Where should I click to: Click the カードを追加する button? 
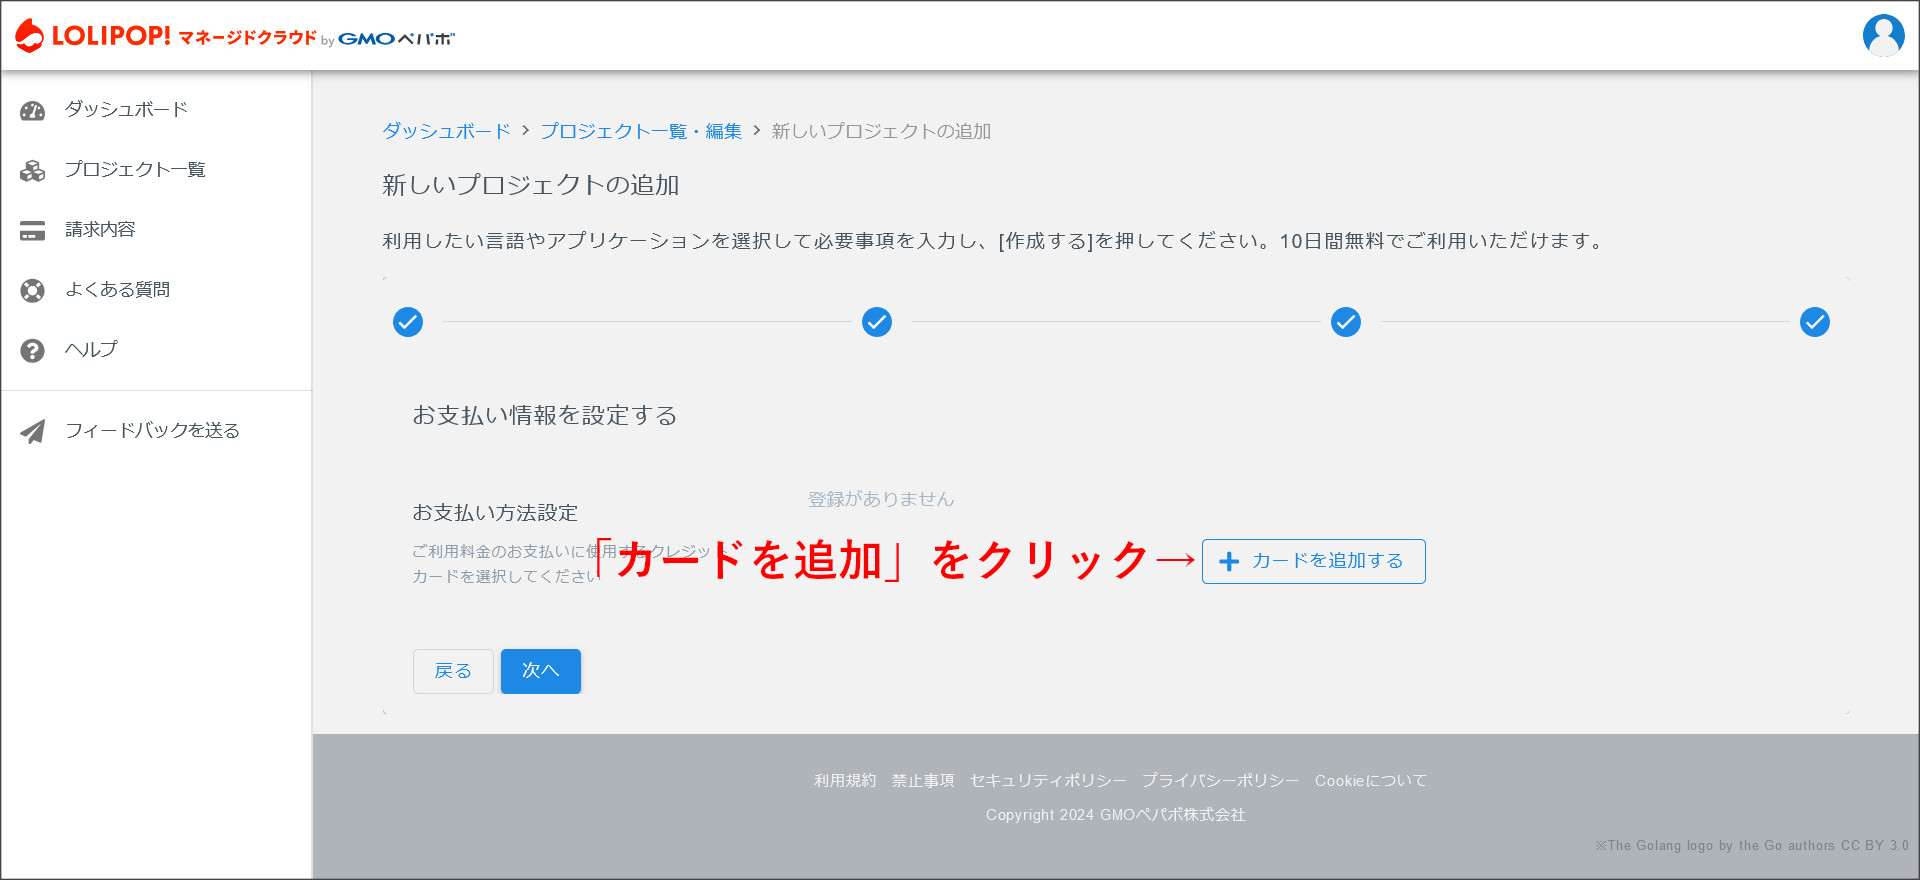1313,562
